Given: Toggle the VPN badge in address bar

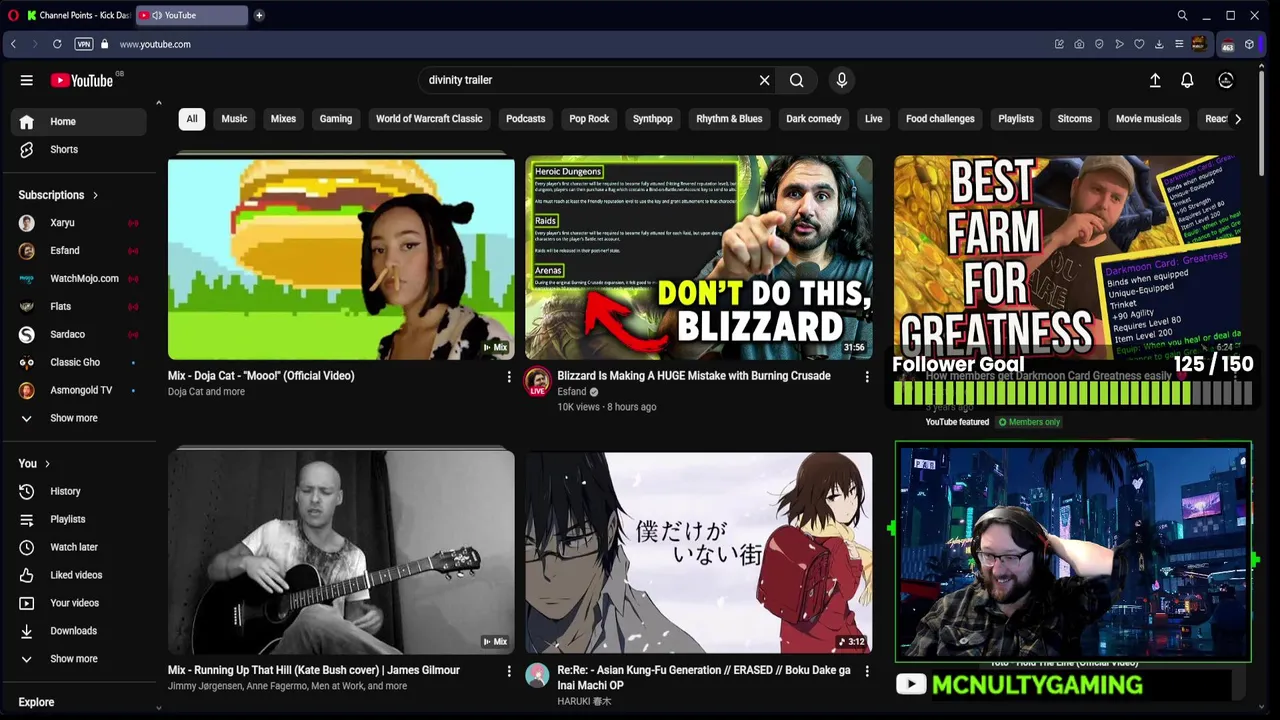Looking at the screenshot, I should click(x=84, y=44).
